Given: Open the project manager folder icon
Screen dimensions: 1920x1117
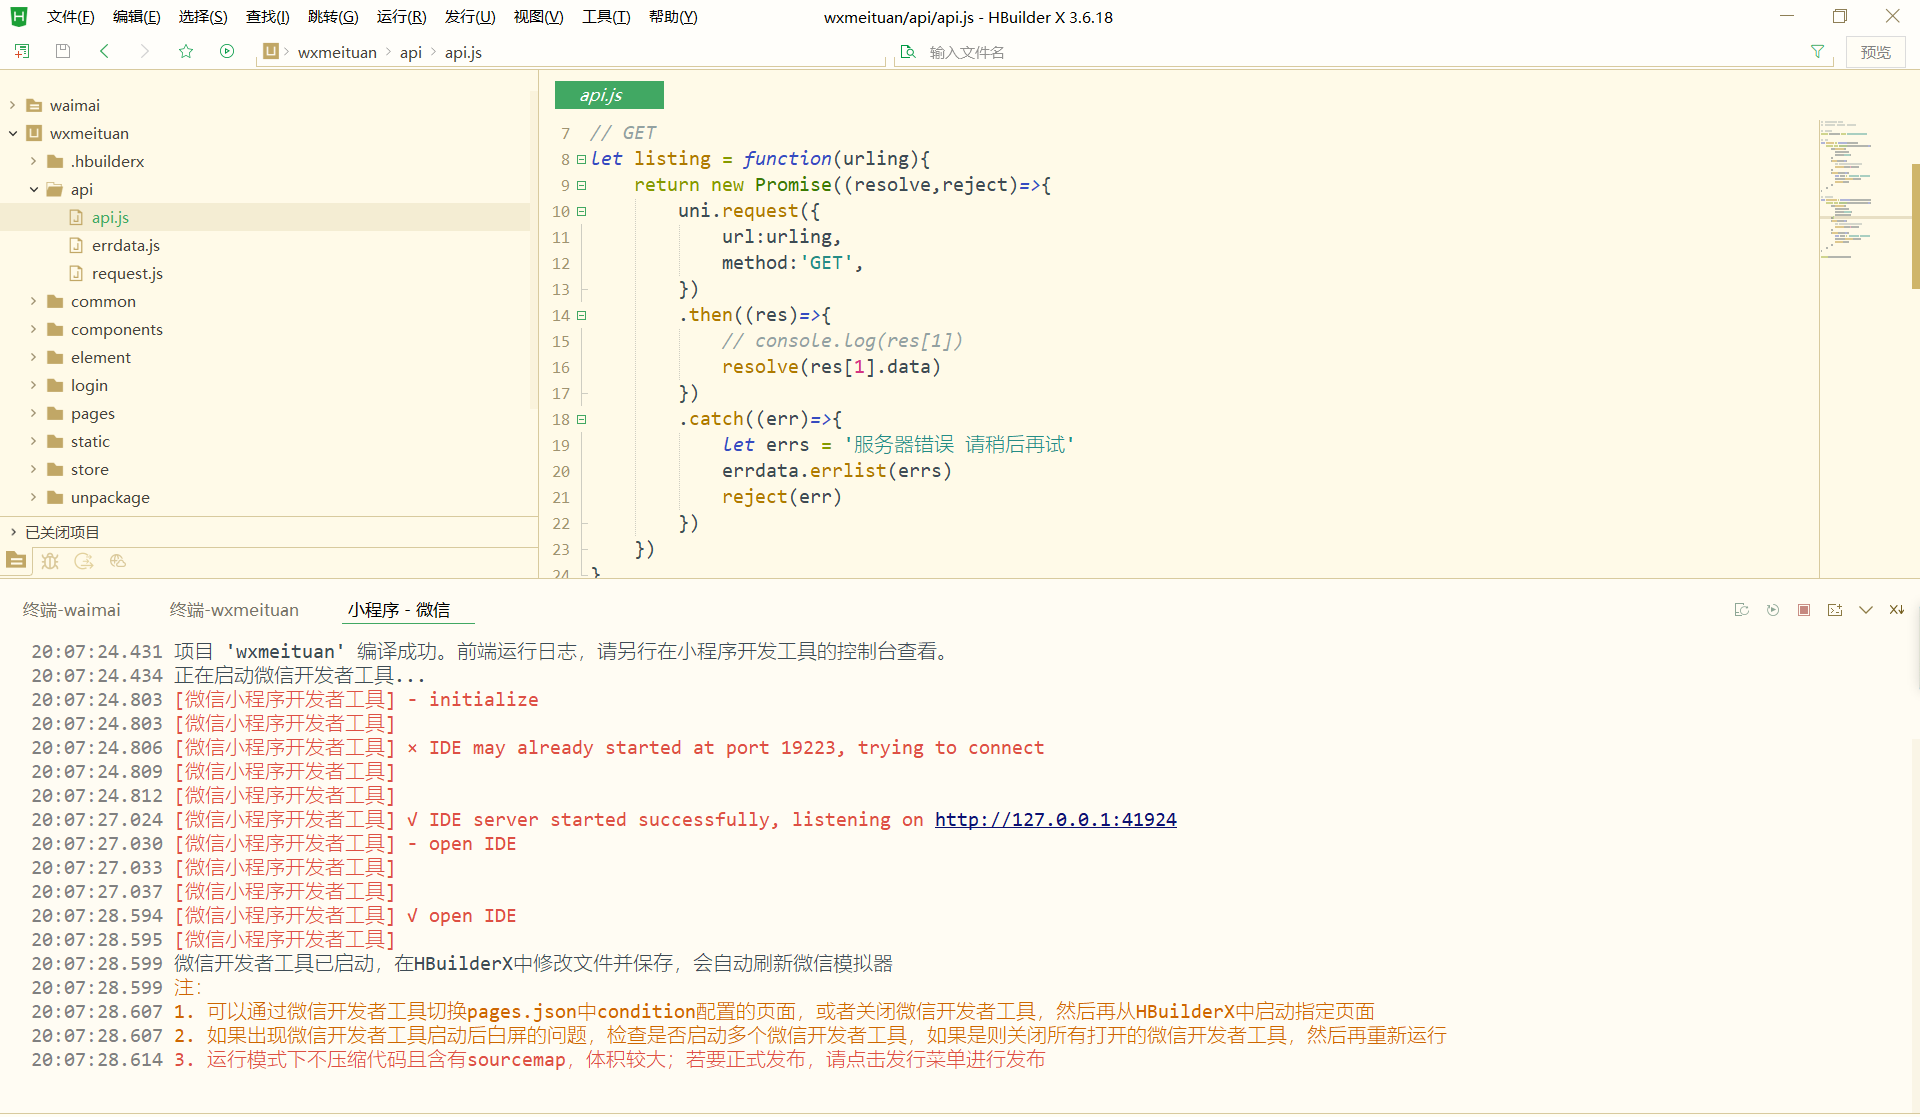Looking at the screenshot, I should point(16,561).
